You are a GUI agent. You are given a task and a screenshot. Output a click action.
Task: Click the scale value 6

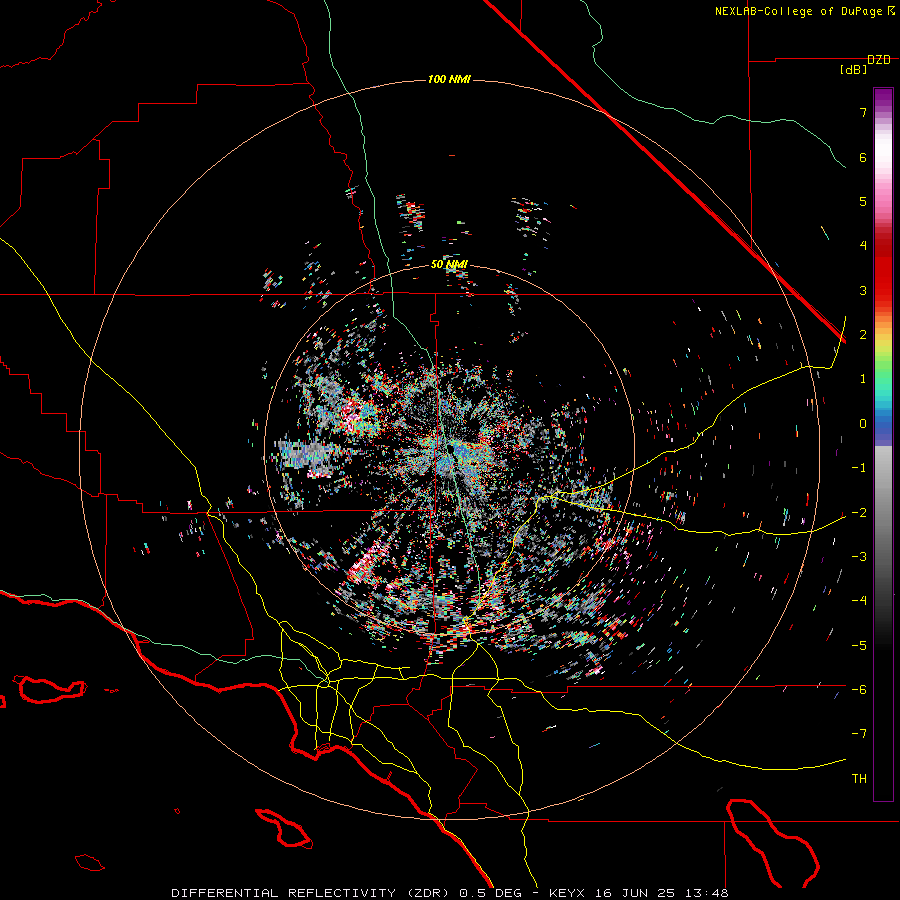[x=863, y=157]
